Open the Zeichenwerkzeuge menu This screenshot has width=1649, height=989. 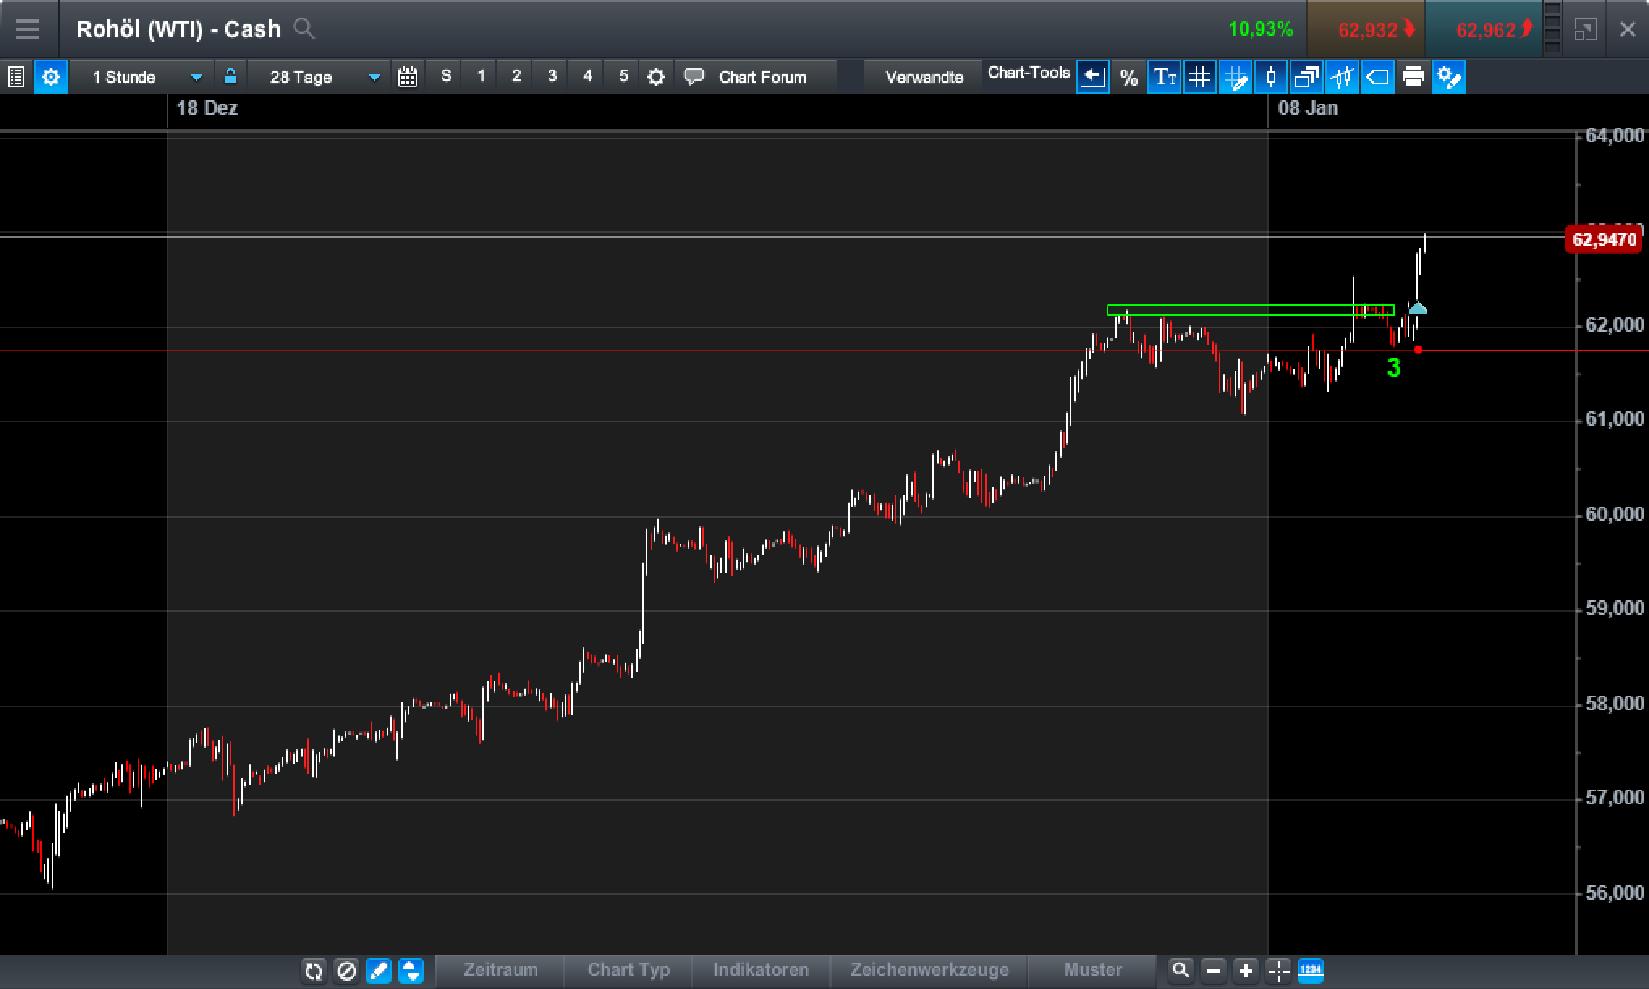pyautogui.click(x=928, y=970)
